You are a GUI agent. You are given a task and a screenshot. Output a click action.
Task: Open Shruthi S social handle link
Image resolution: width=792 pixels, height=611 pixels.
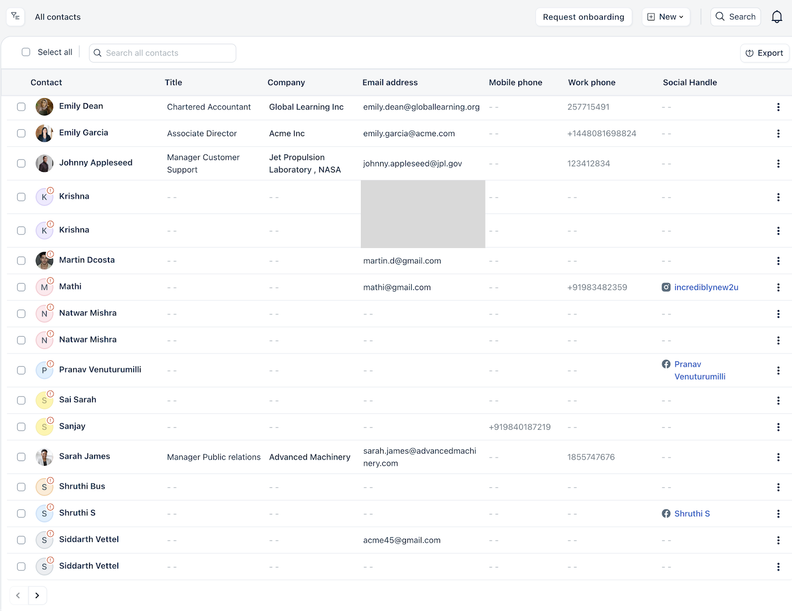coord(692,514)
